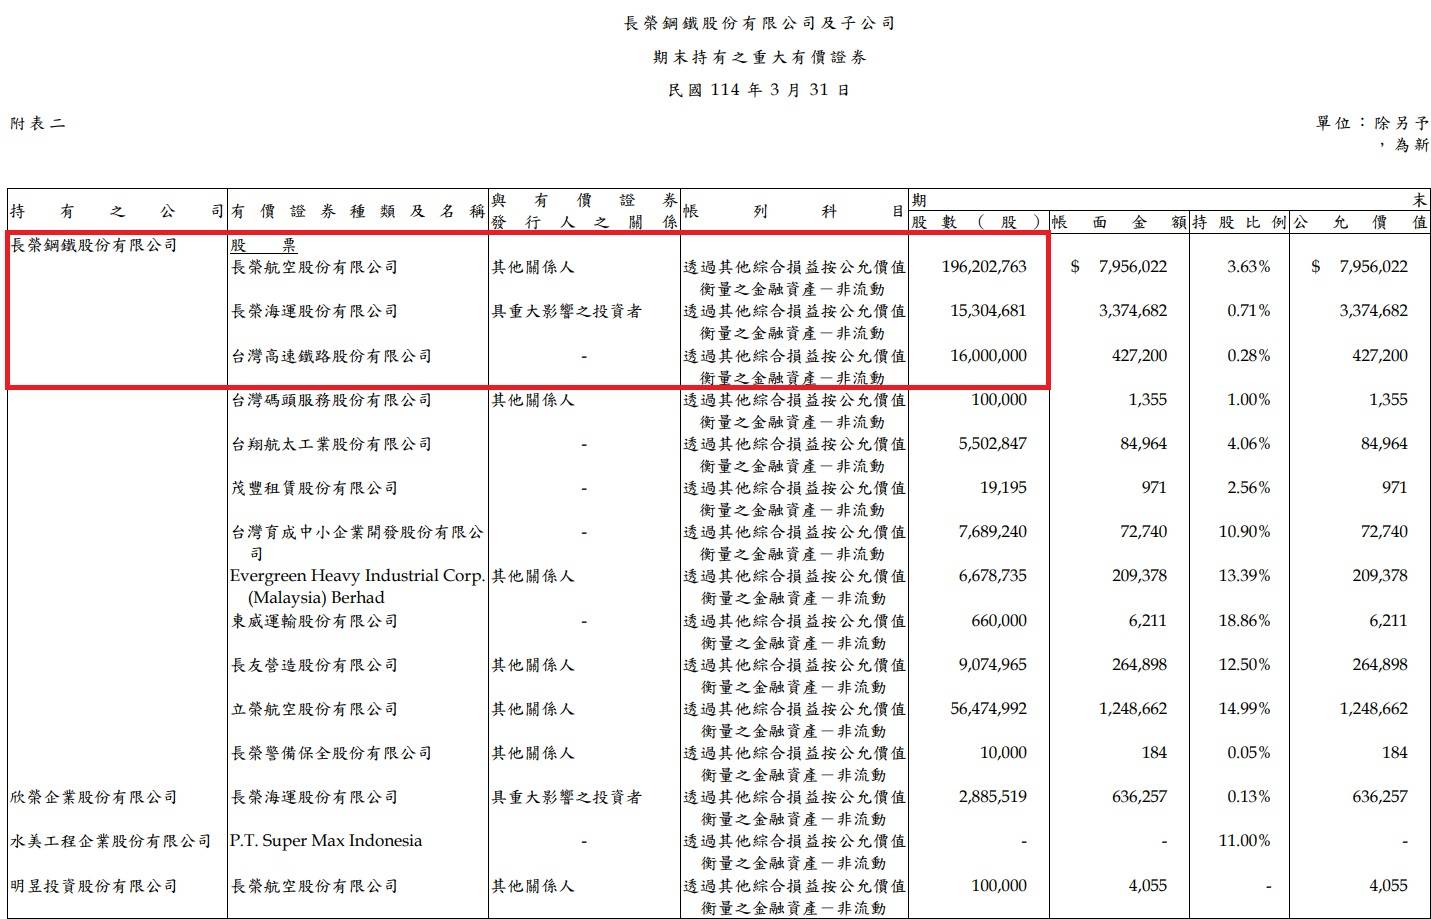Click the share count 660,000
1431x919 pixels.
point(999,621)
